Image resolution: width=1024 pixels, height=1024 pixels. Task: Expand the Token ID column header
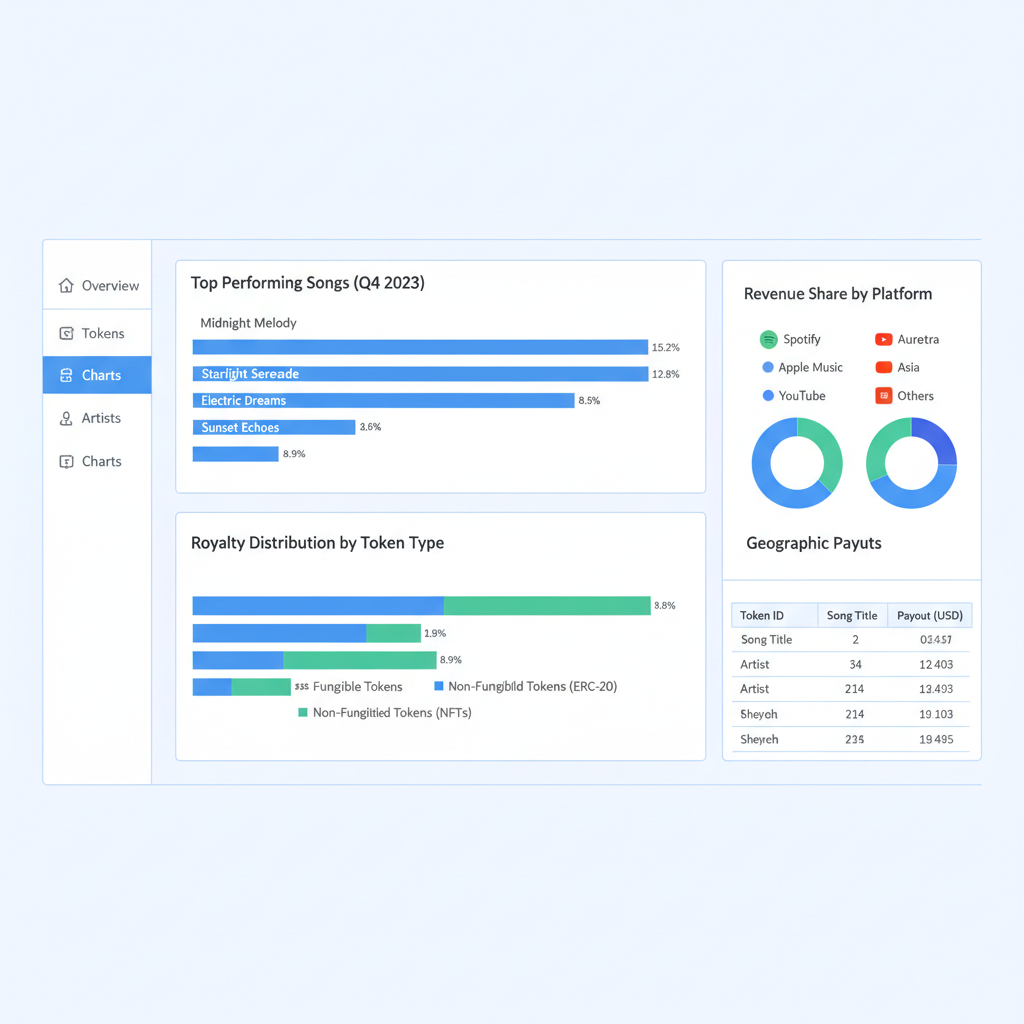[x=773, y=615]
